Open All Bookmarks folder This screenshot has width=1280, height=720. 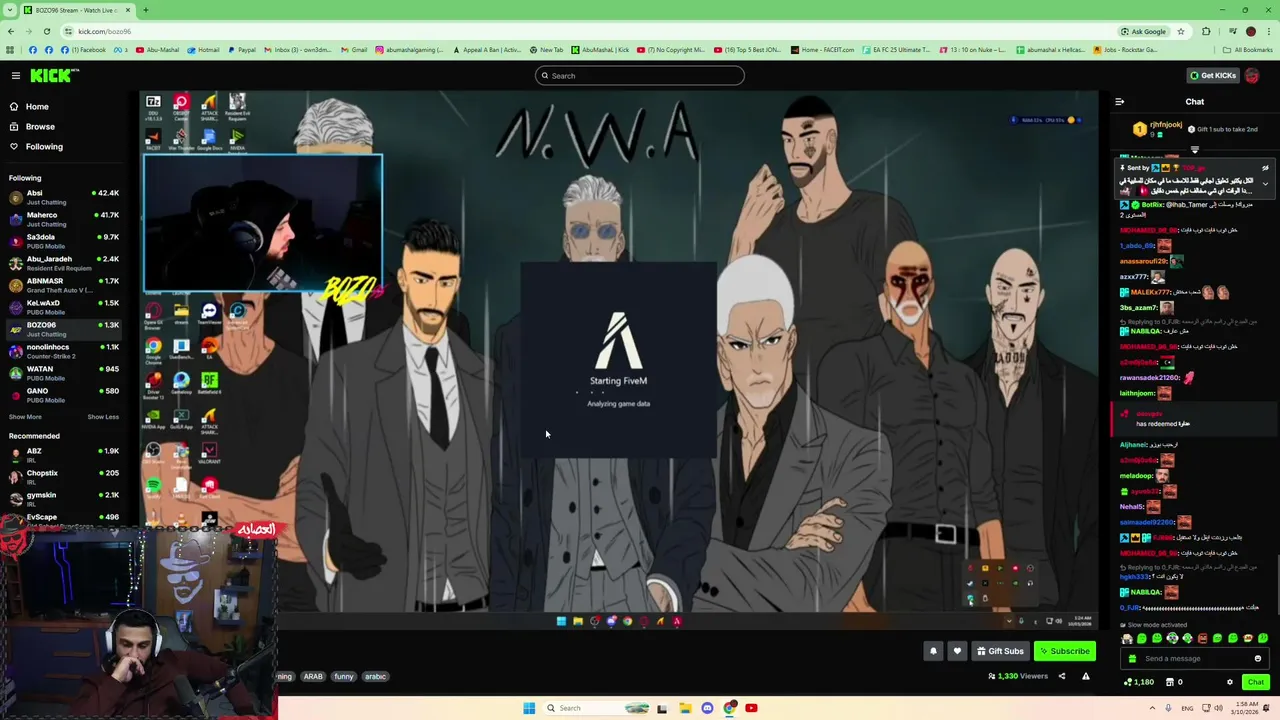[x=1248, y=50]
